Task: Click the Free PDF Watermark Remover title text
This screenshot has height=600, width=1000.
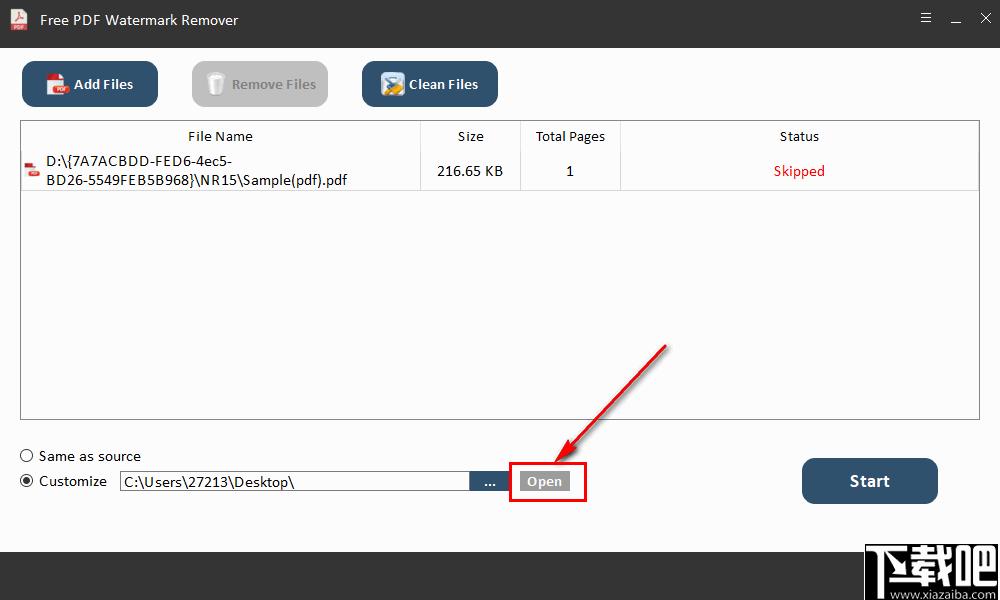Action: coord(139,20)
